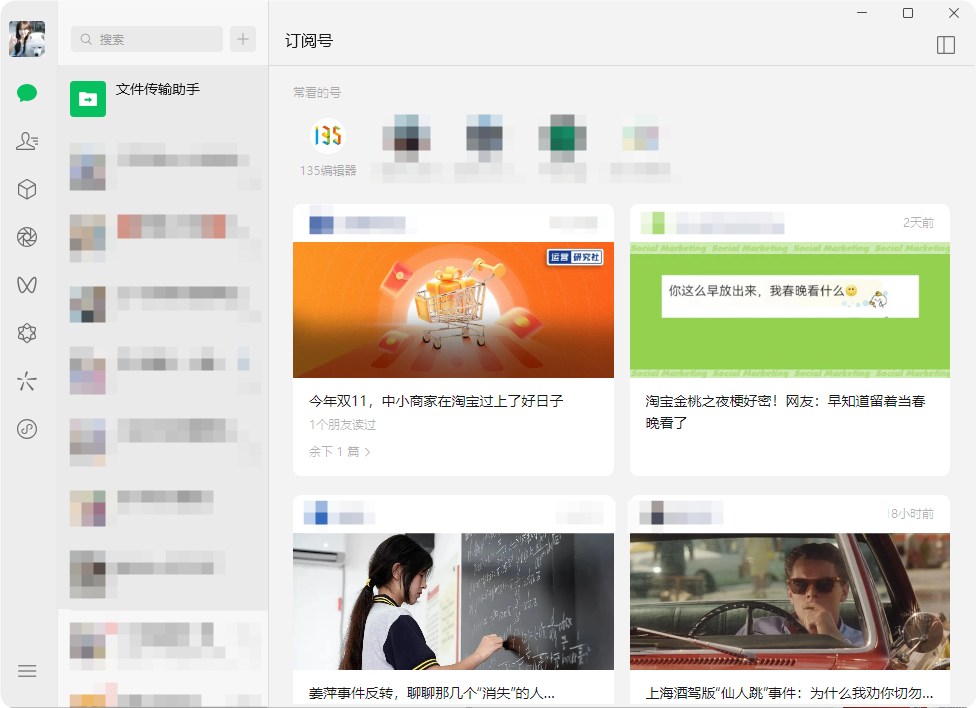
Task: Open the hexagon flower Search icon in the sidebar
Action: (x=27, y=333)
